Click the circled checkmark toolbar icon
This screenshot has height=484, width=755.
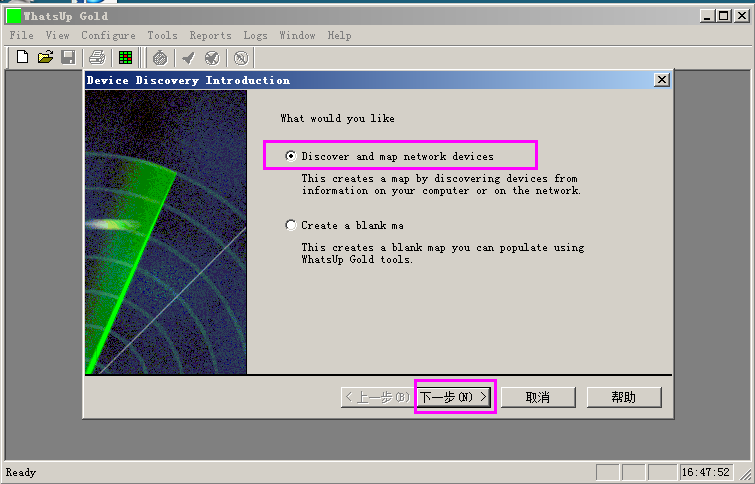click(212, 58)
